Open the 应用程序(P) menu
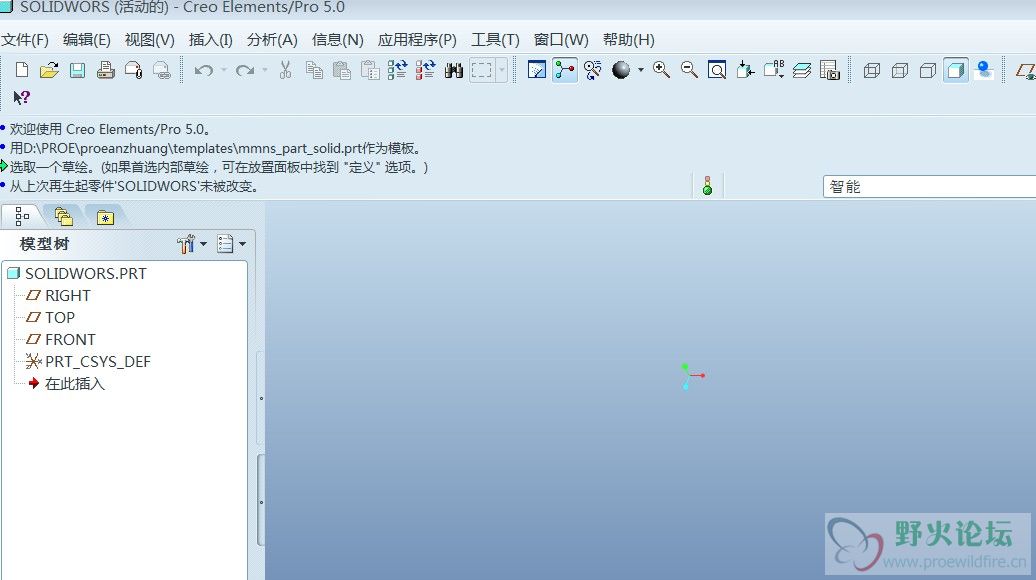 417,40
